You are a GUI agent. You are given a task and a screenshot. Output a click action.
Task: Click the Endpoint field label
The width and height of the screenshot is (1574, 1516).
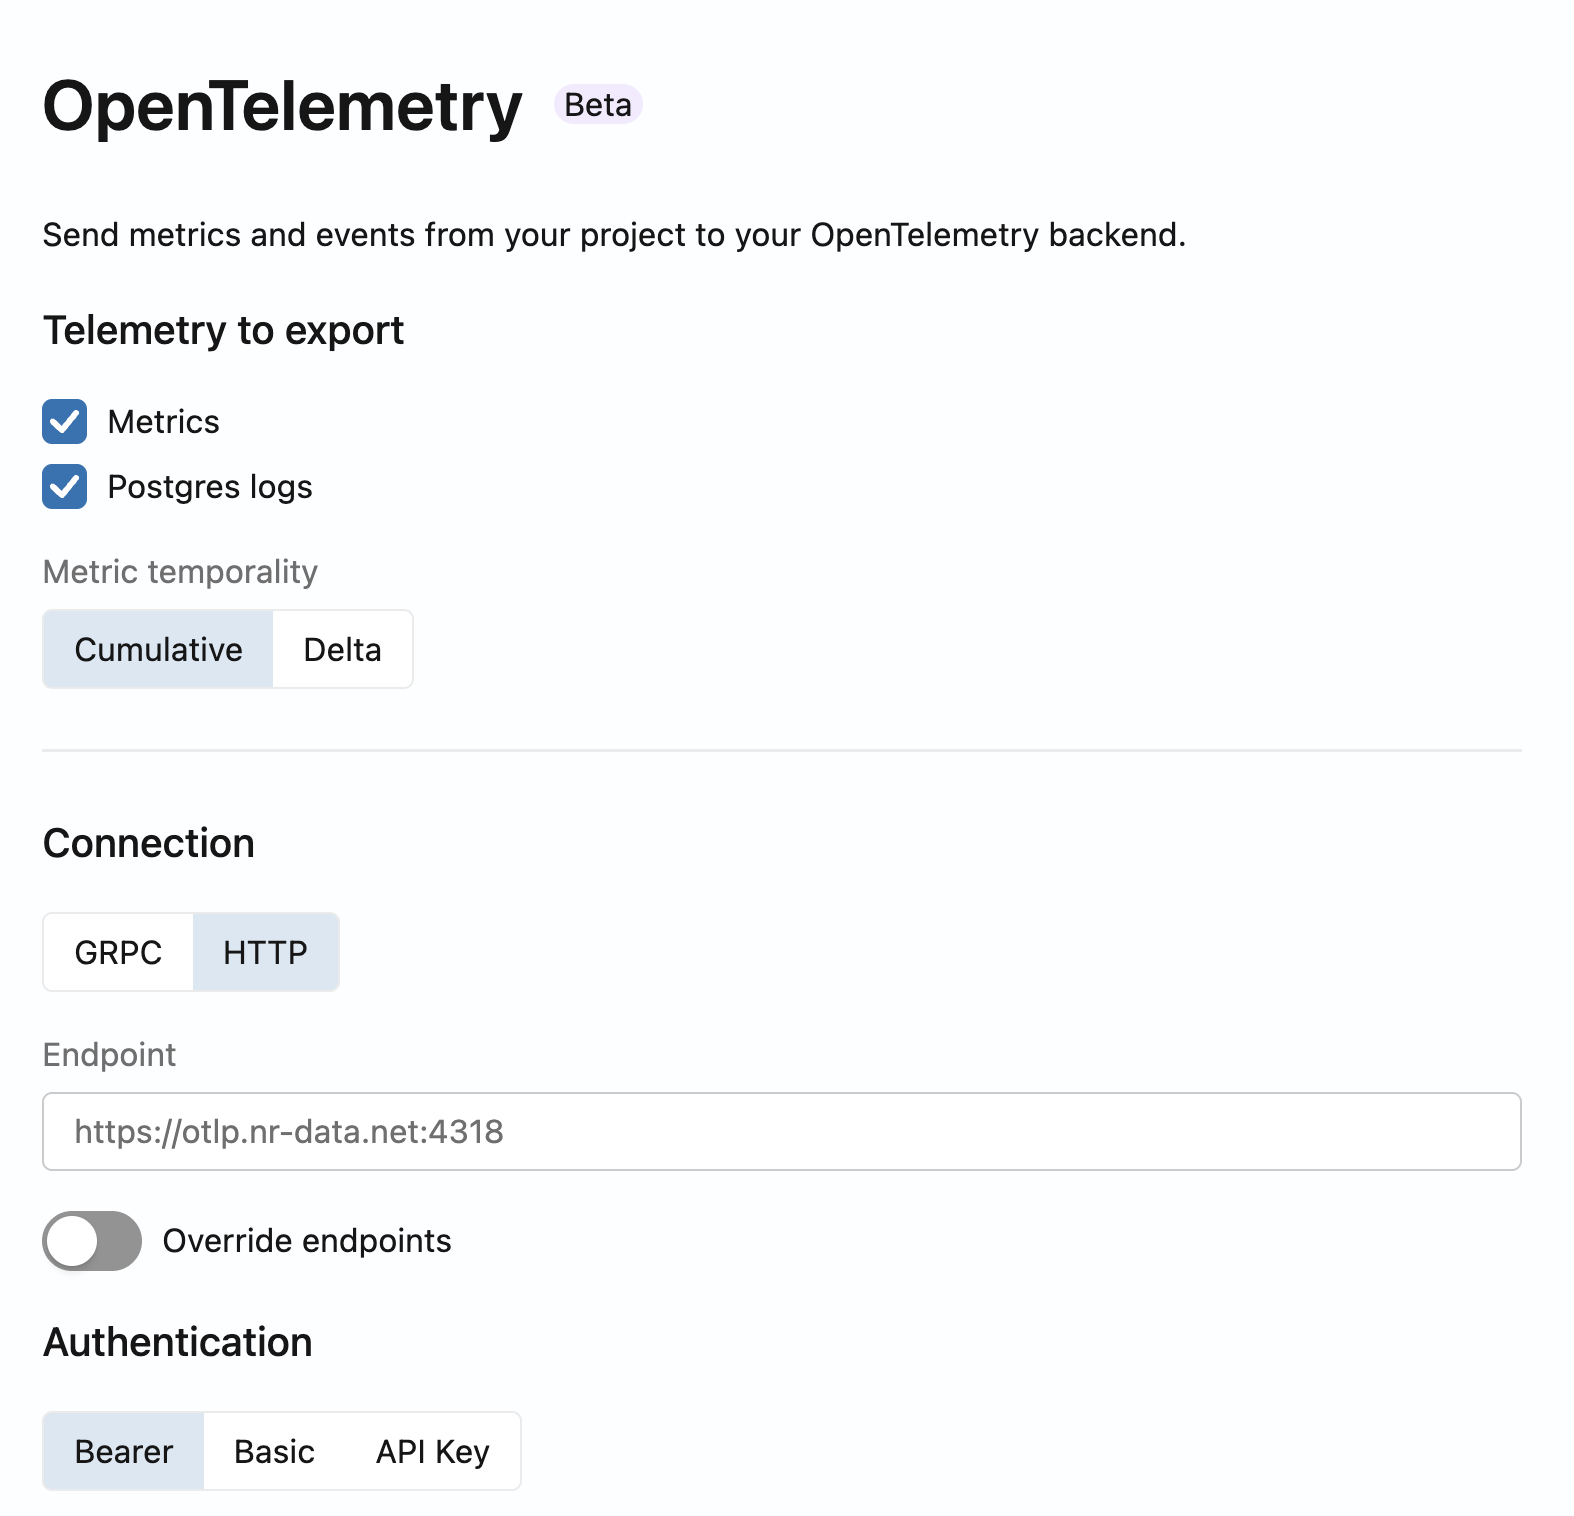[x=109, y=1055]
